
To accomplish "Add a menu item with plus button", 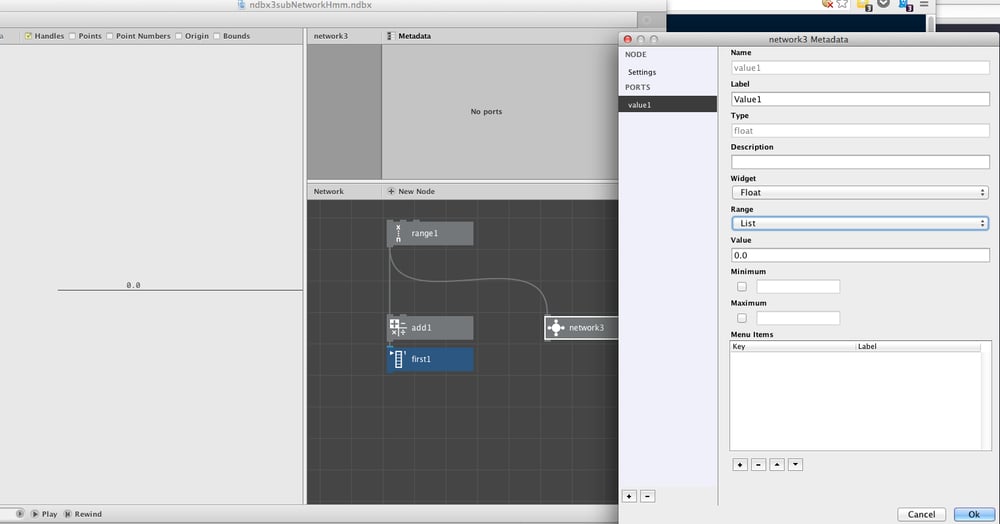I will [740, 465].
